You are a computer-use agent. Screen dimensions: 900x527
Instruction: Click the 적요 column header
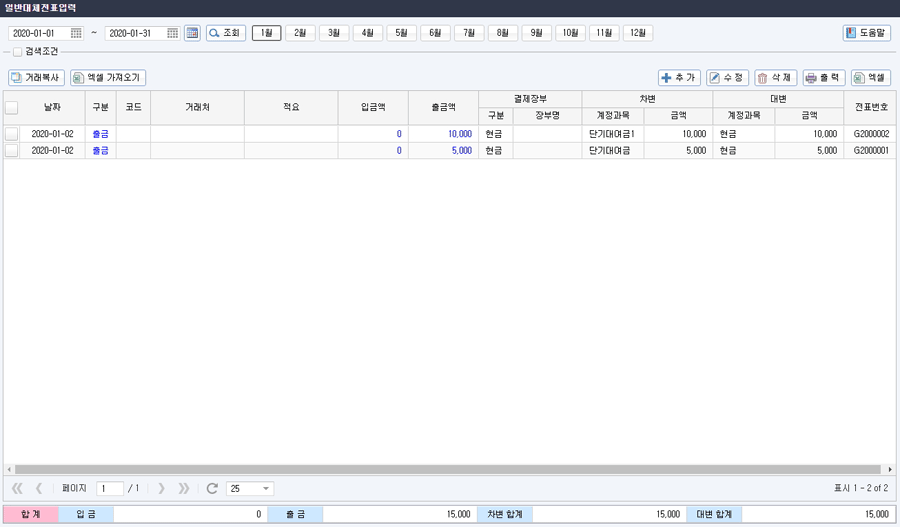(291, 107)
